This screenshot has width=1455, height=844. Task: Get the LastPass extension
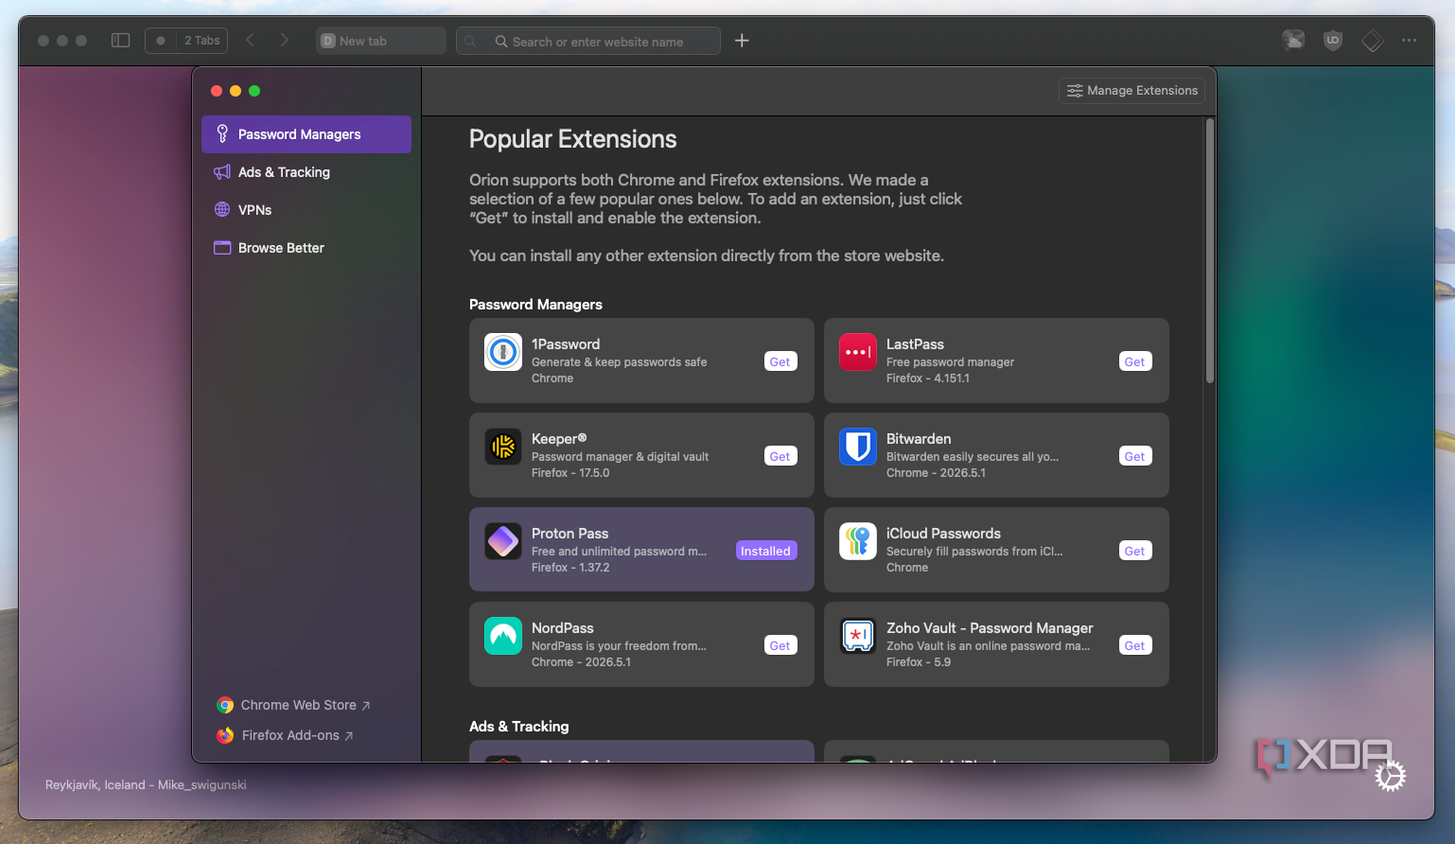[1135, 362]
